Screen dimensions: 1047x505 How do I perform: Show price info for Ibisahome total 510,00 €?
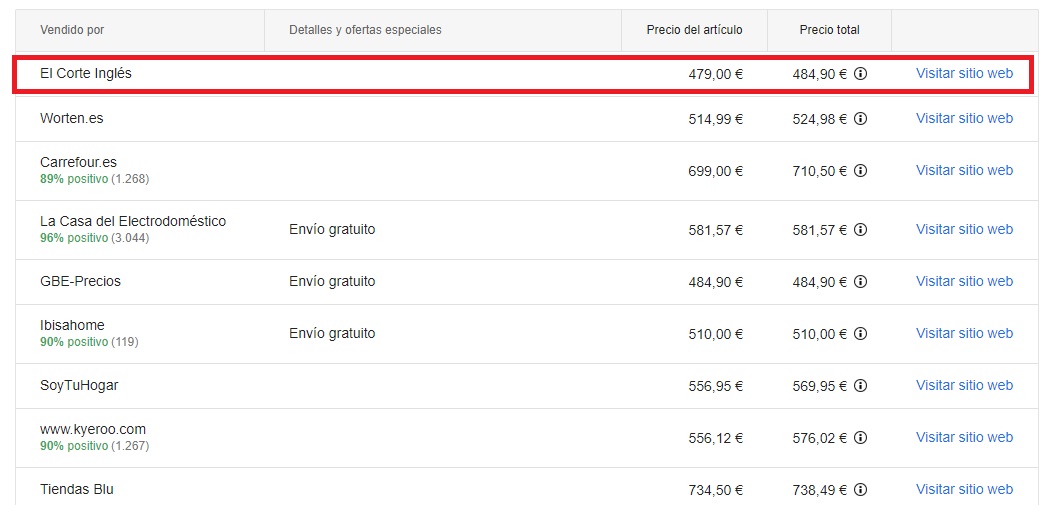coord(861,334)
